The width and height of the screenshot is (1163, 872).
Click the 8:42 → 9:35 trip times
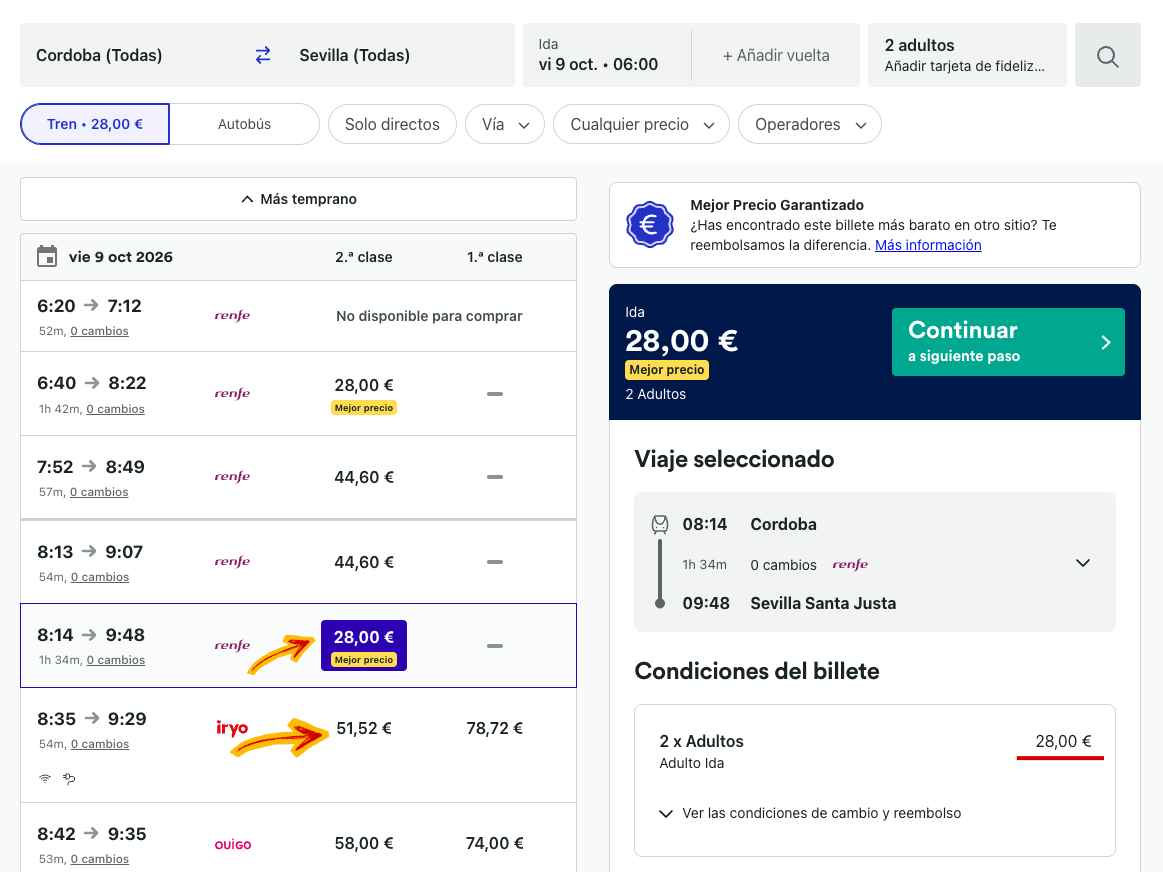click(x=91, y=833)
